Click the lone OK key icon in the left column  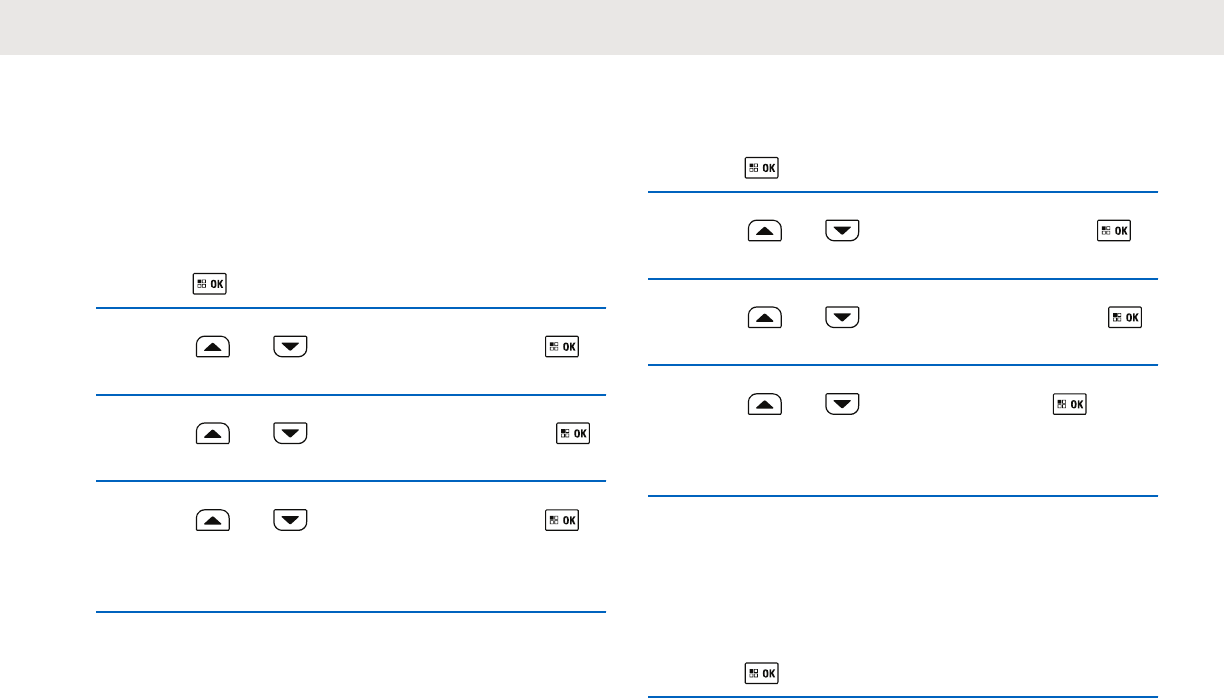(x=210, y=284)
